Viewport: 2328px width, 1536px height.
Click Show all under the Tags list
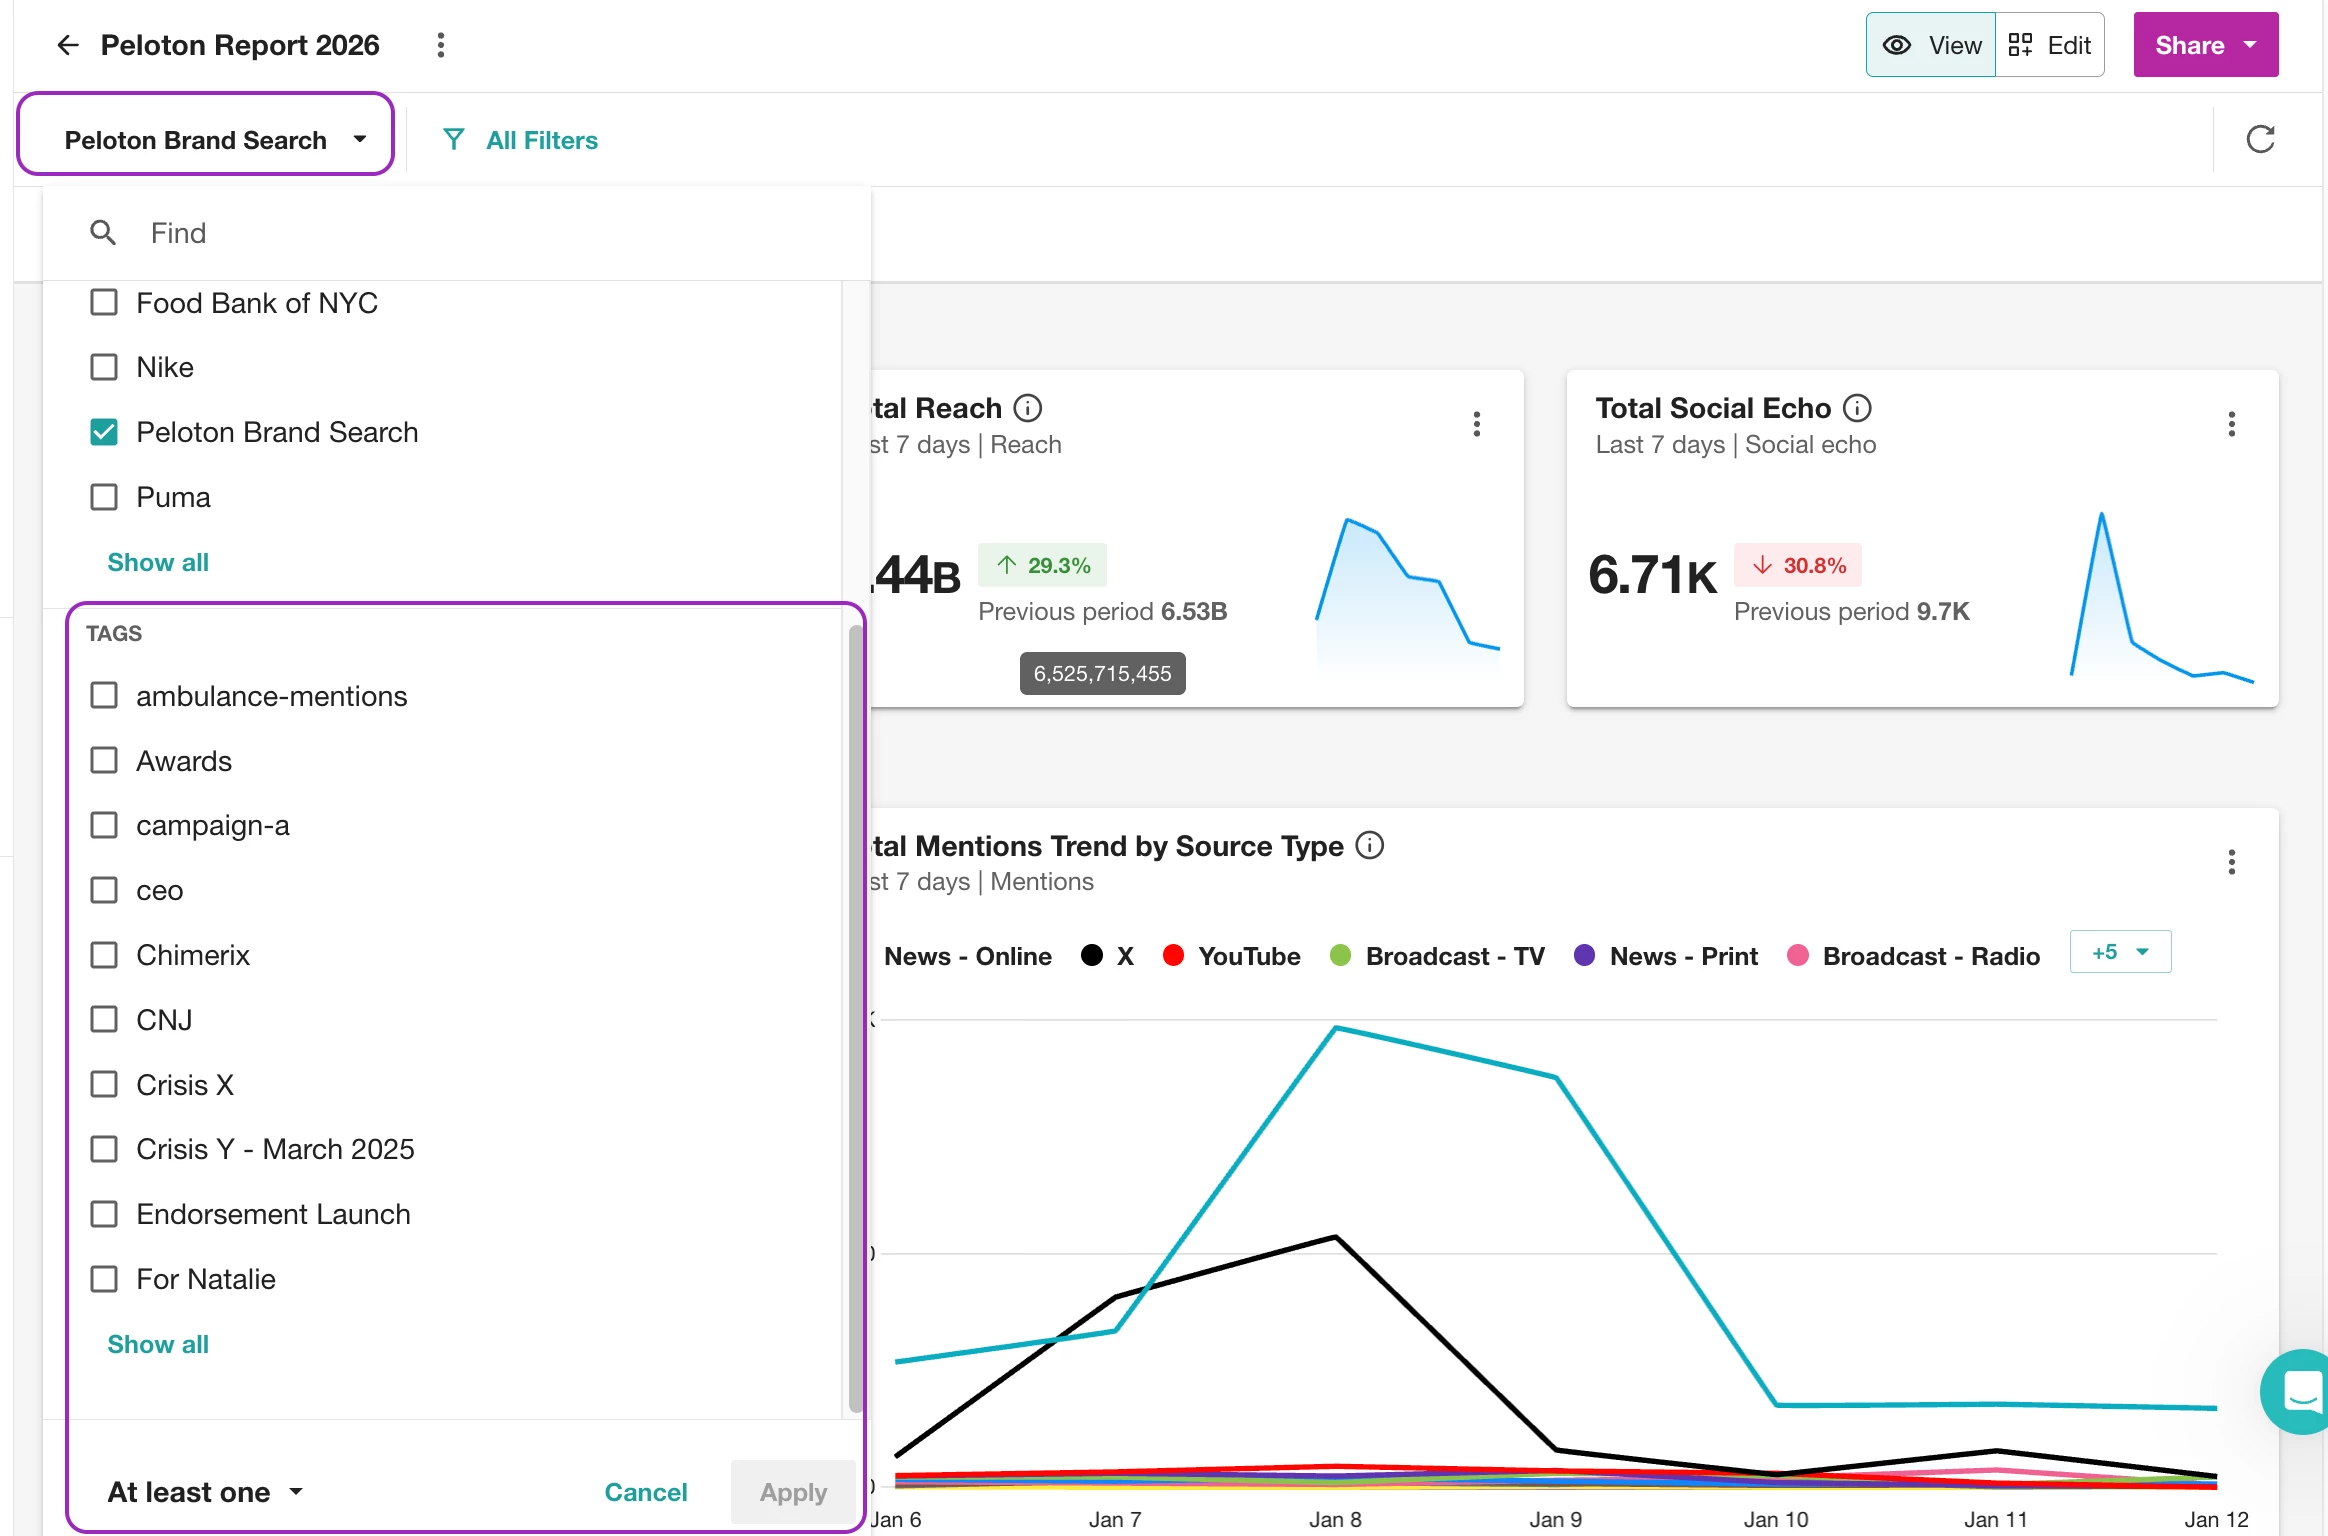tap(158, 1344)
